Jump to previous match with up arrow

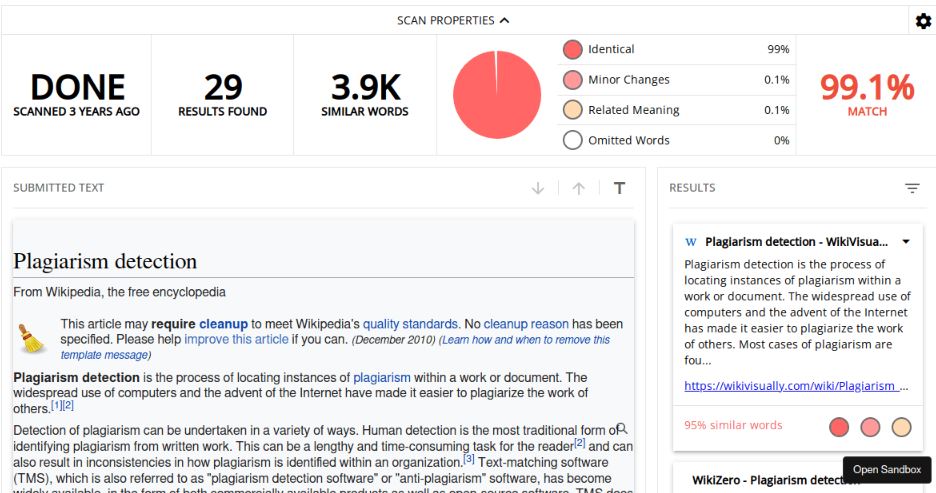point(578,189)
